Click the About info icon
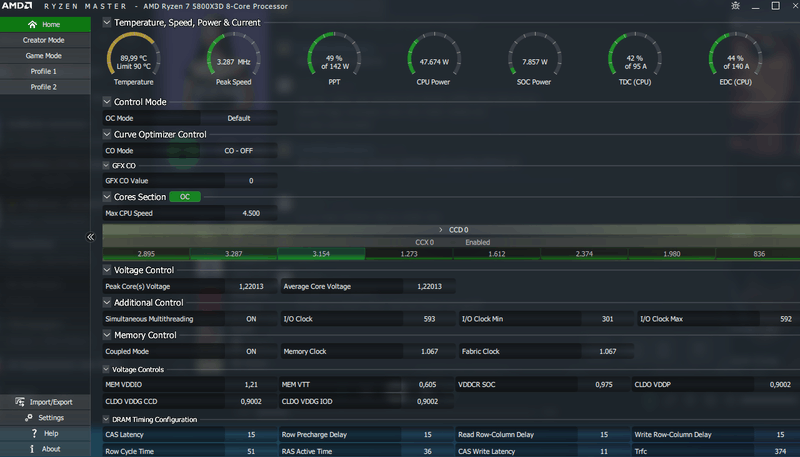 tap(32, 449)
